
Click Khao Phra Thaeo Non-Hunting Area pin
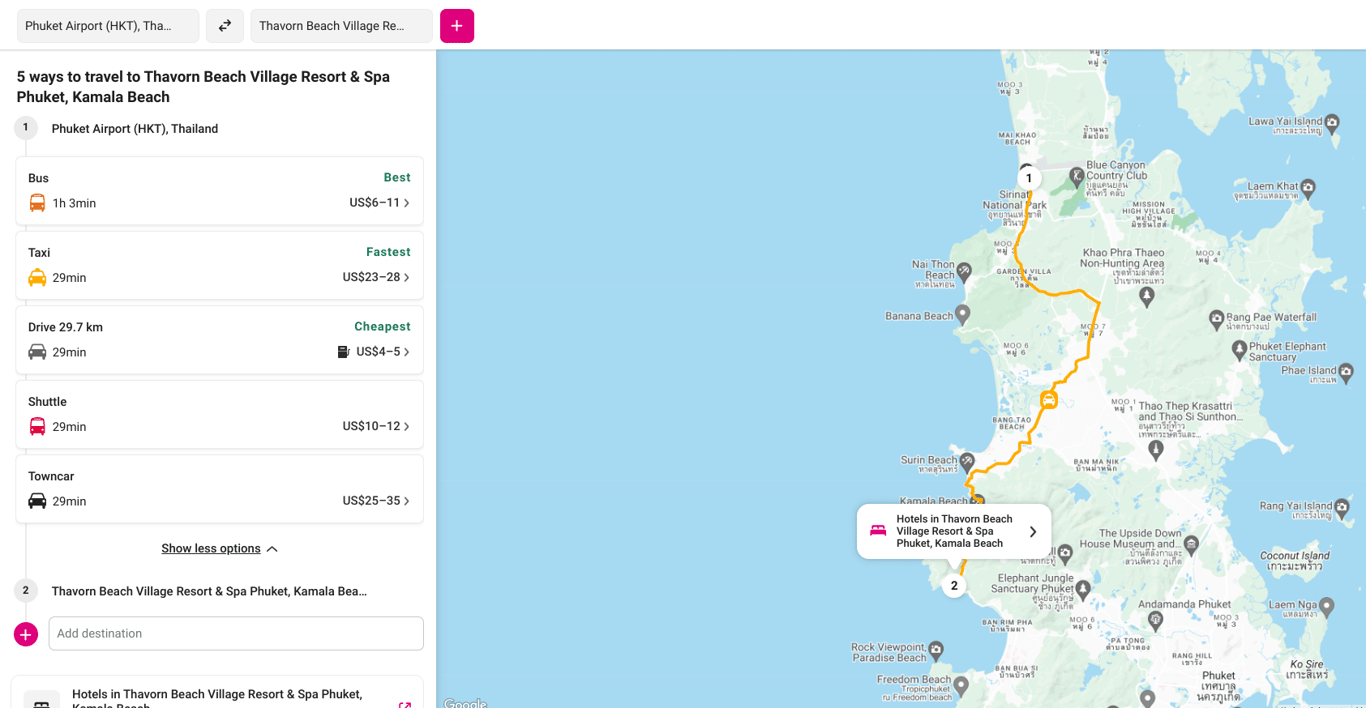click(x=1147, y=295)
